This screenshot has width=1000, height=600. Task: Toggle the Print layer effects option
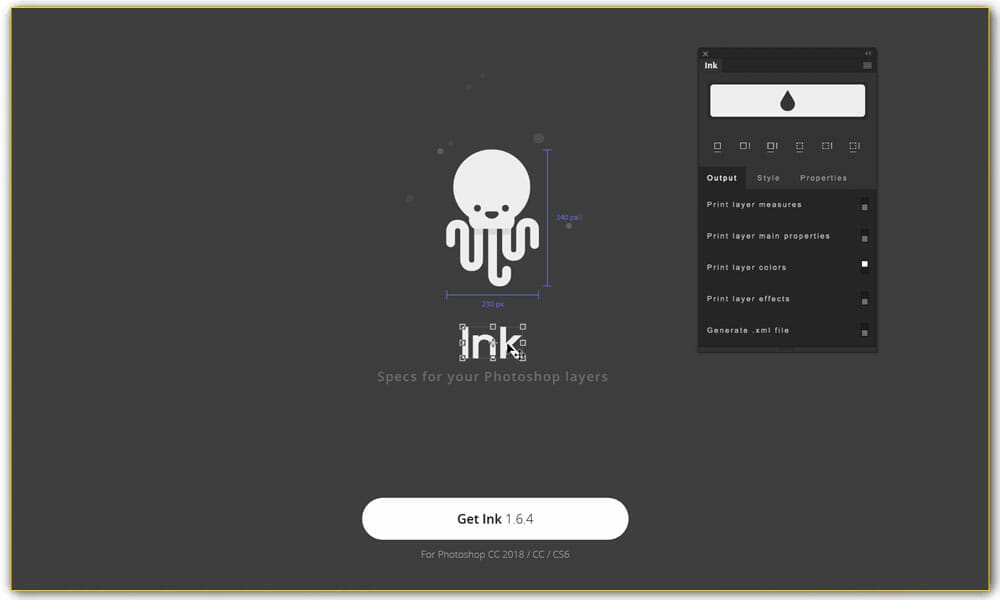pos(863,300)
